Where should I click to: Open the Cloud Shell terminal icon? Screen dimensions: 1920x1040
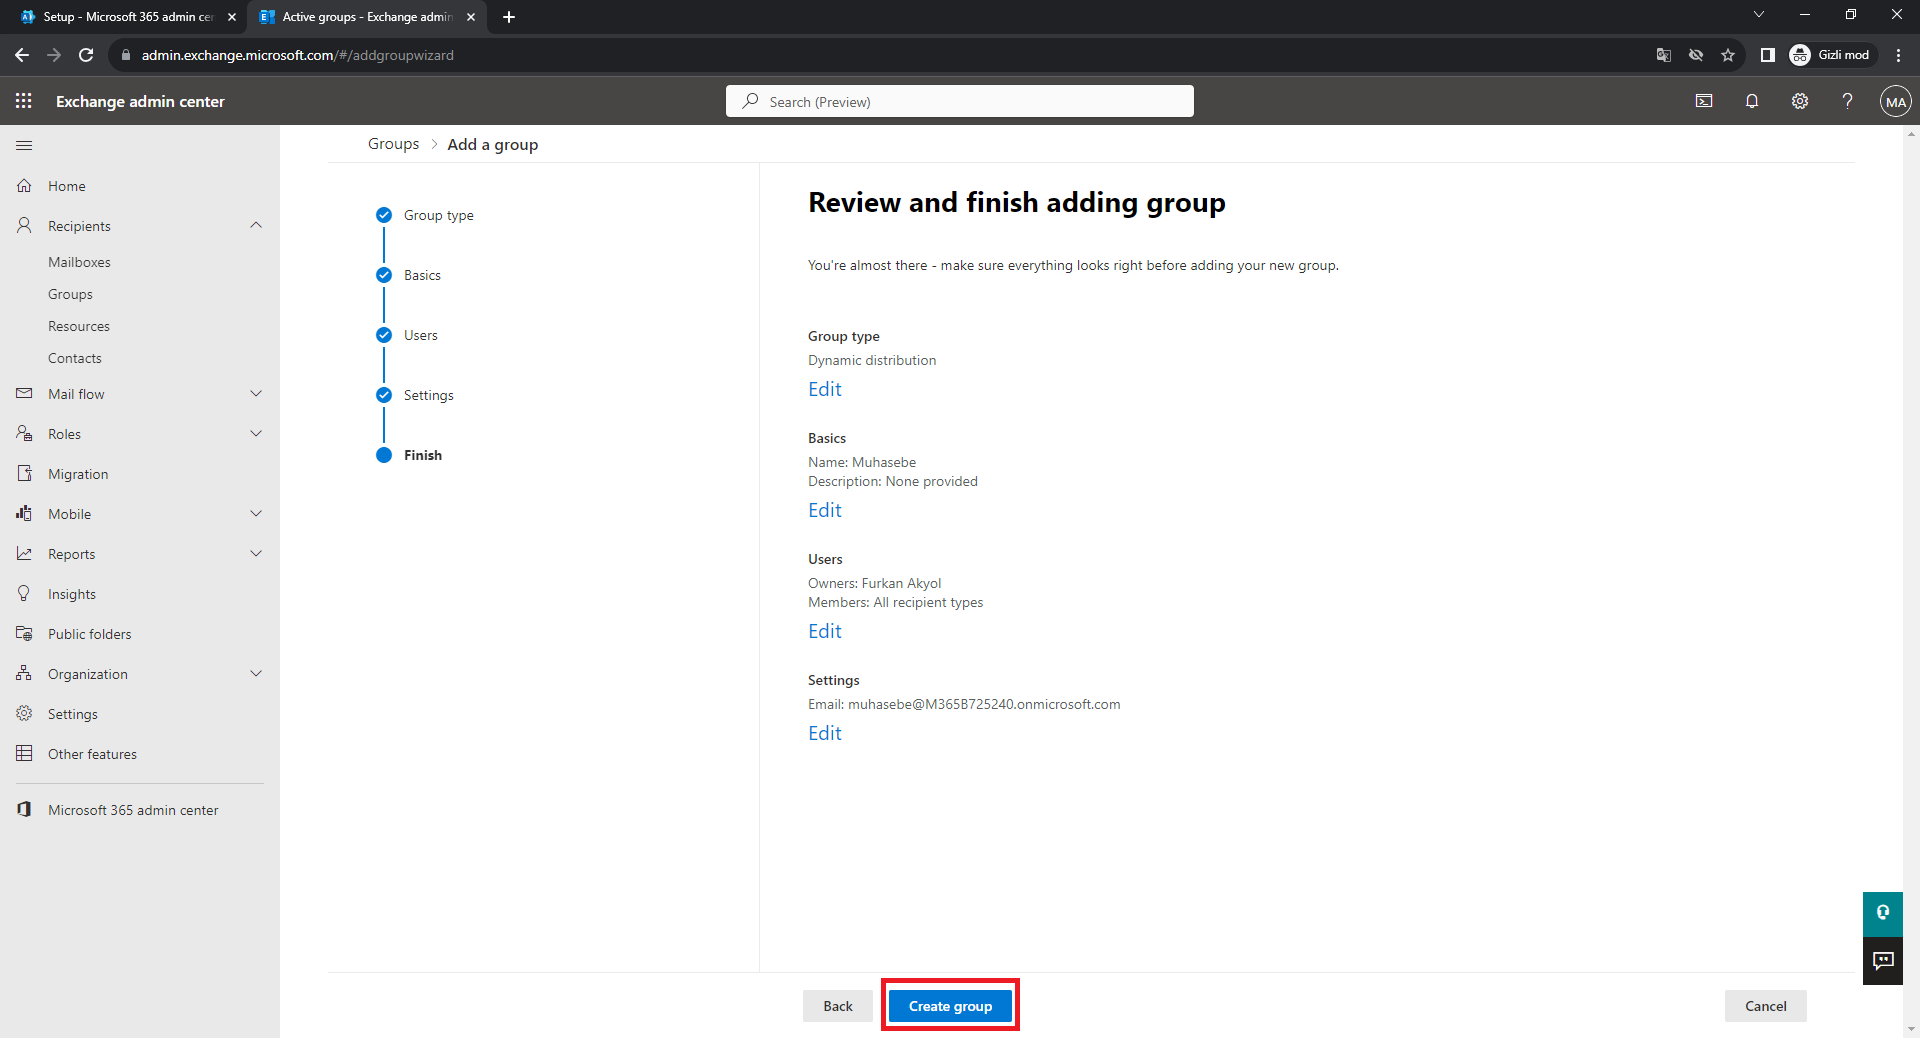coord(1704,101)
